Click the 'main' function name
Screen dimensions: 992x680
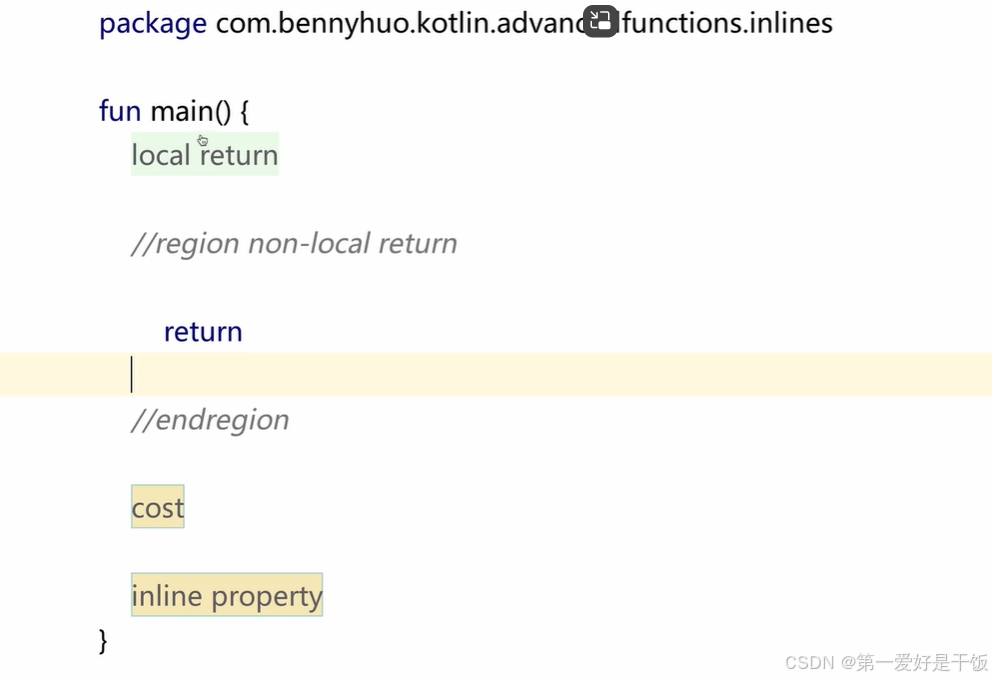(182, 111)
